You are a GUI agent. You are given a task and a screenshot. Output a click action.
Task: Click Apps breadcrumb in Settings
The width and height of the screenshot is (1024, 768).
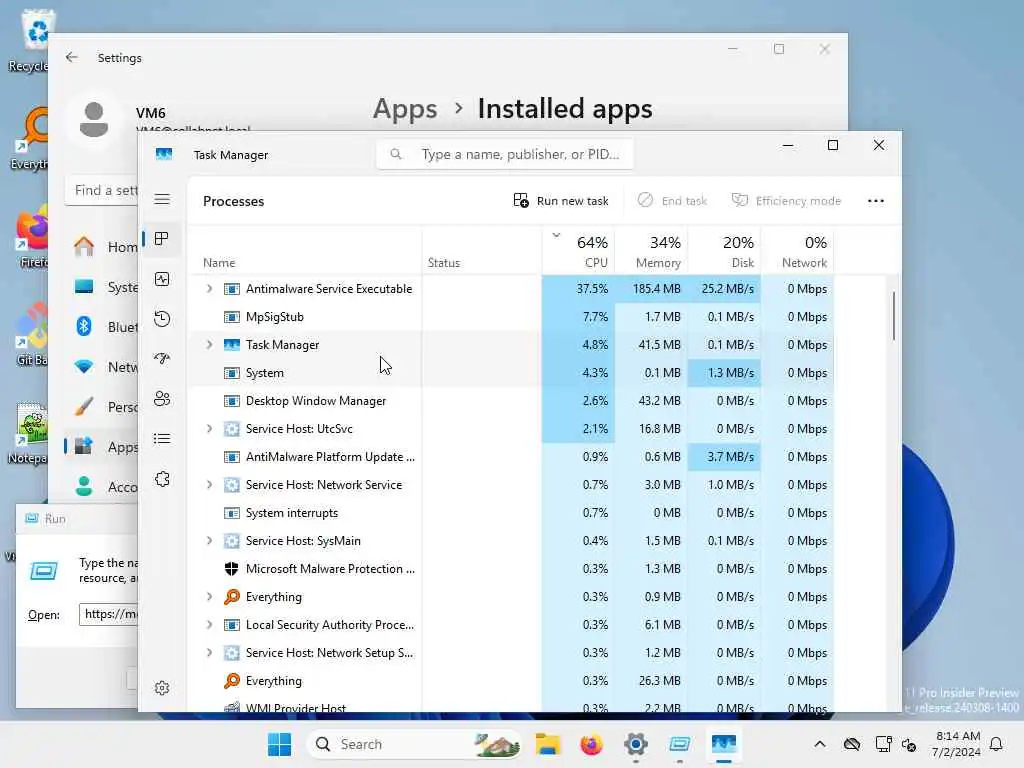tap(405, 108)
